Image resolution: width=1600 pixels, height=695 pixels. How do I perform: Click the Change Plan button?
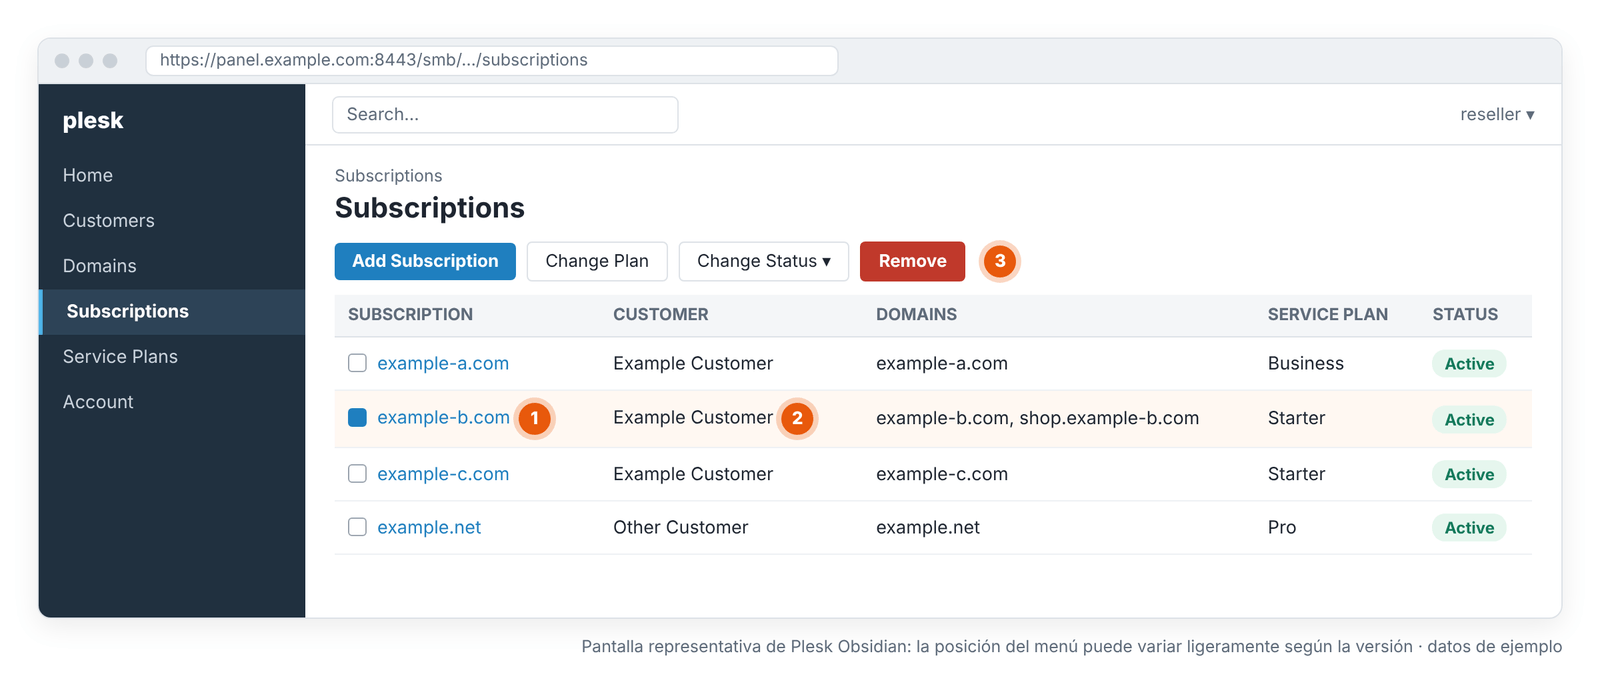[x=597, y=261]
